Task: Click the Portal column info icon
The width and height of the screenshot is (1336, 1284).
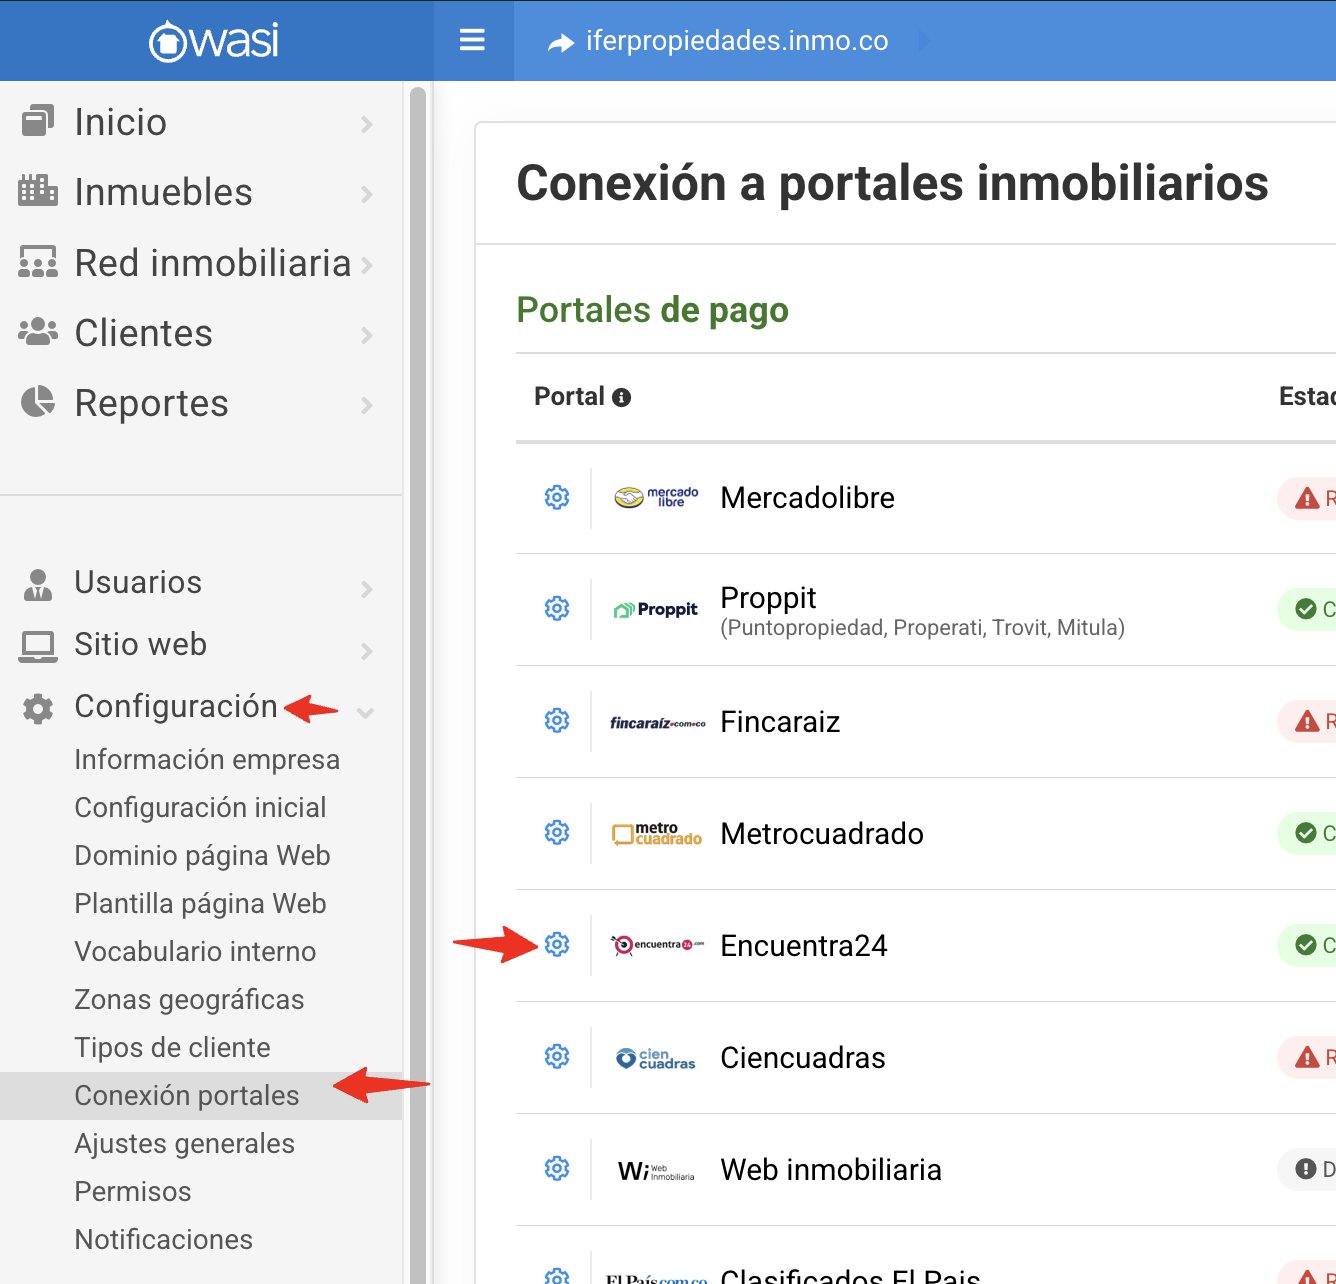Action: 621,398
